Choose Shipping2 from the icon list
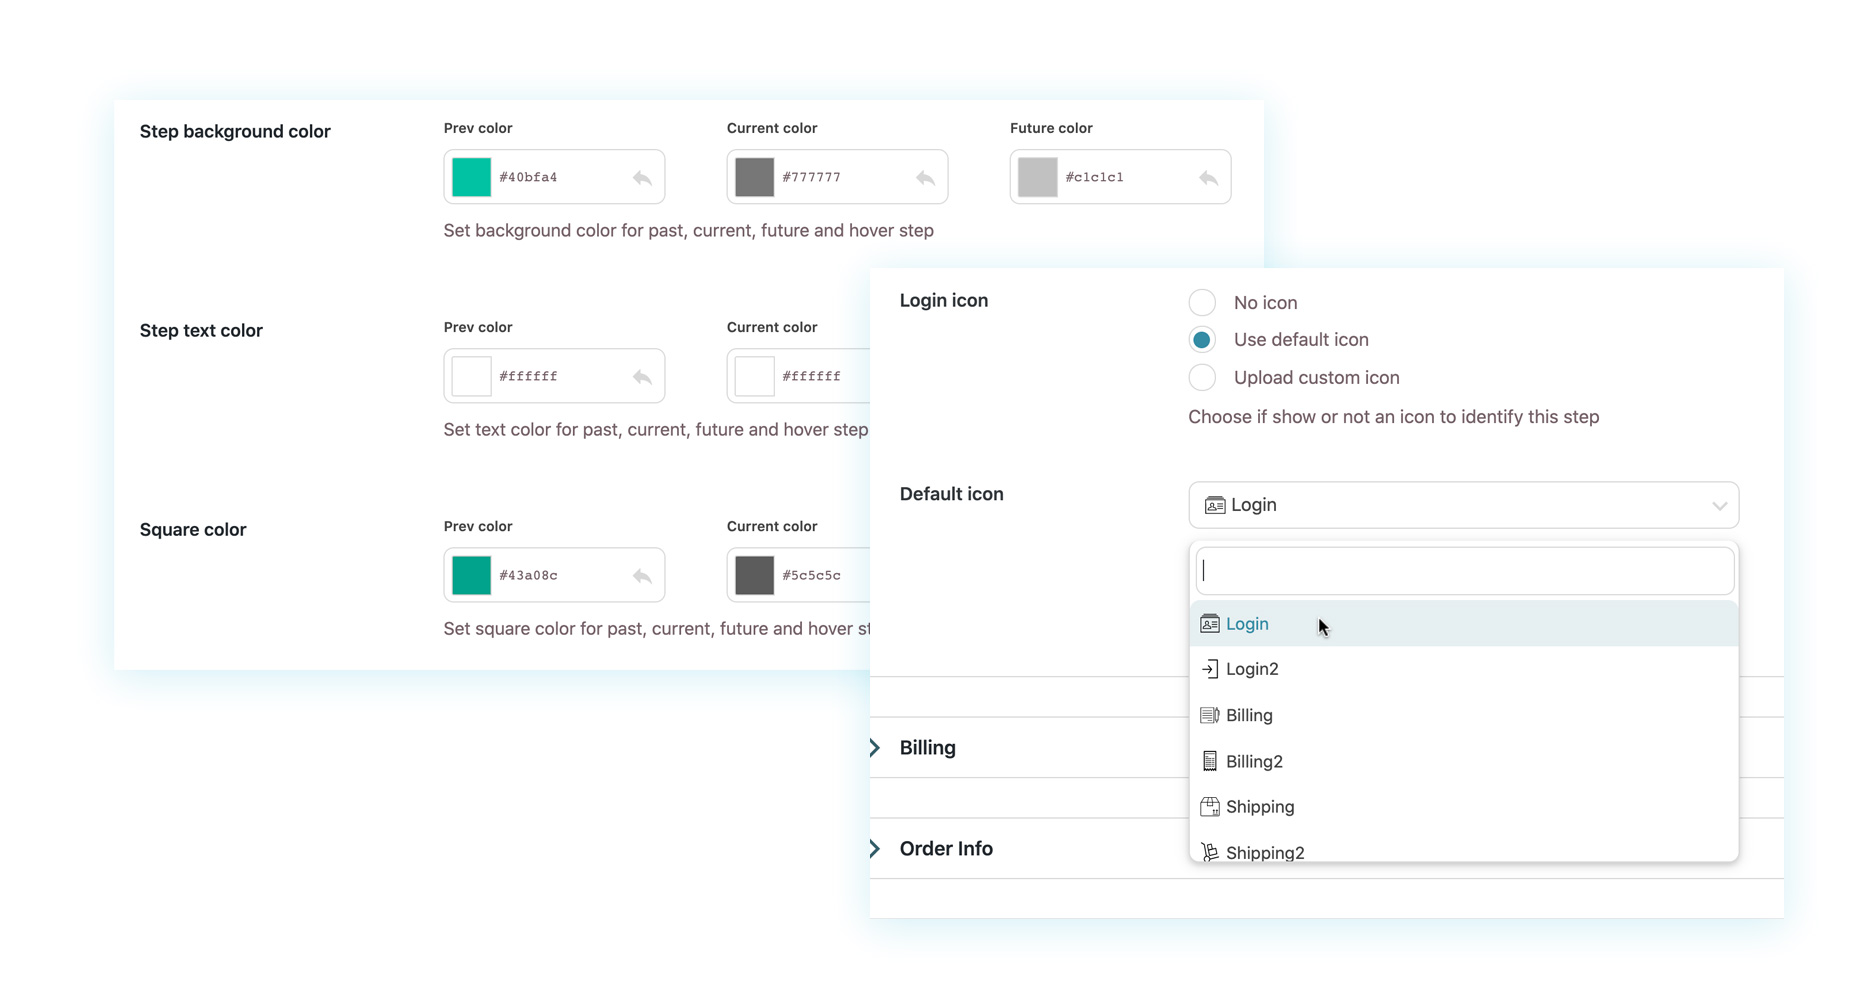 click(1464, 848)
